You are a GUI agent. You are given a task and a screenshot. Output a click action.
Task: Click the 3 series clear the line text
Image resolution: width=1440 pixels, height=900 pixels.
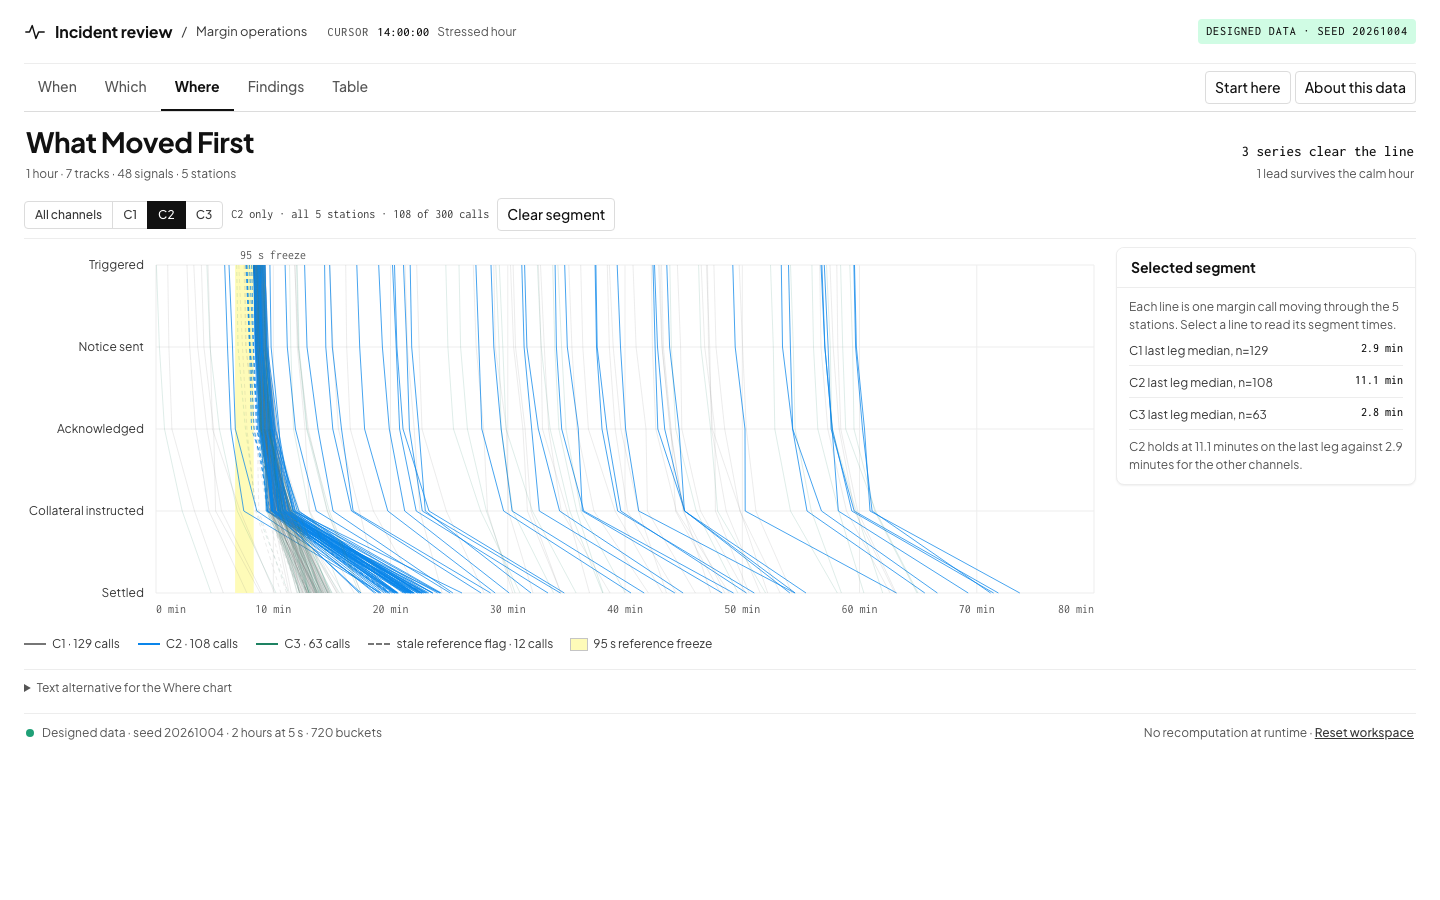click(1327, 152)
